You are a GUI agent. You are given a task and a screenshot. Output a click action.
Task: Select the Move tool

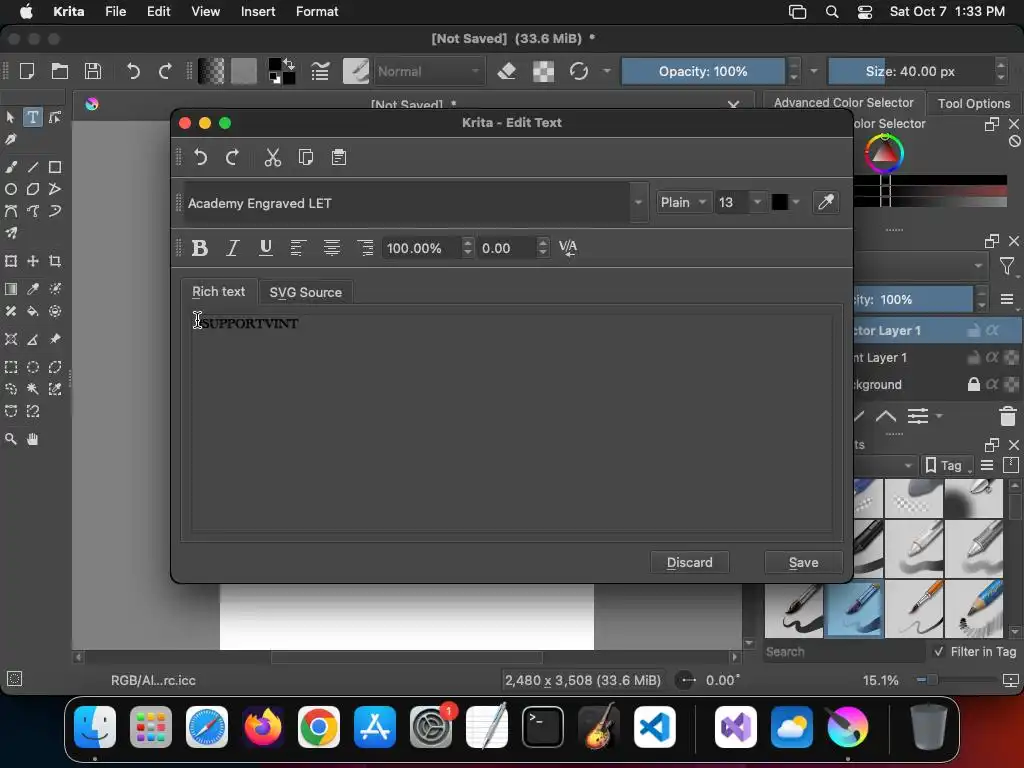(33, 261)
